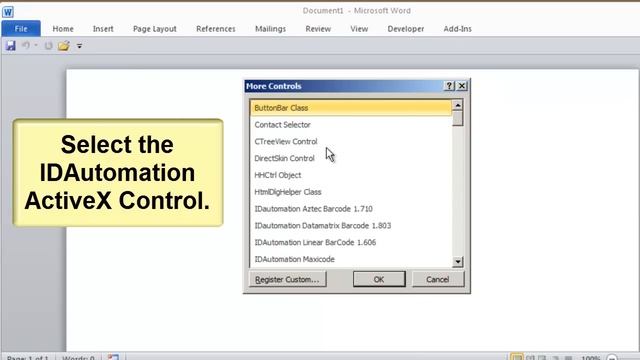Click the Open folder icon
This screenshot has height=360, width=640.
coord(64,46)
